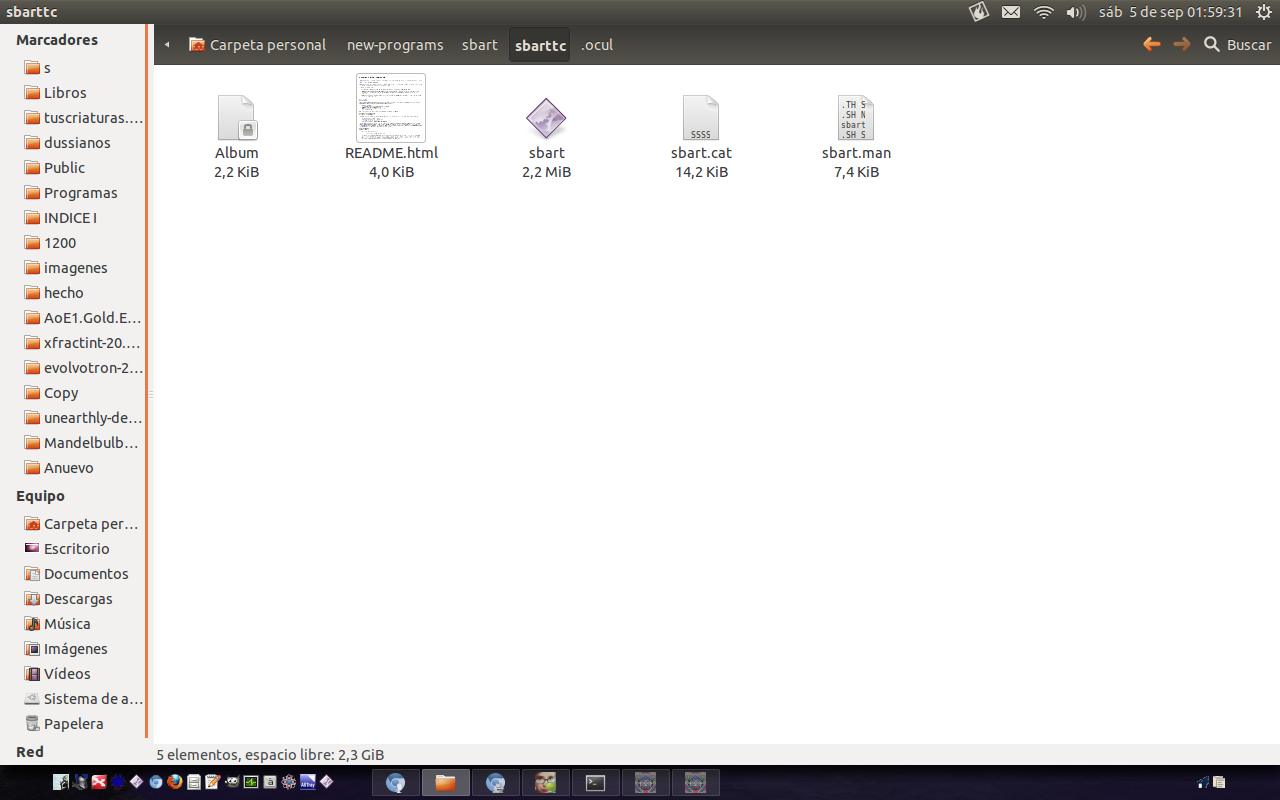1280x800 pixels.
Task: Select the Album locked file icon
Action: pyautogui.click(x=237, y=118)
